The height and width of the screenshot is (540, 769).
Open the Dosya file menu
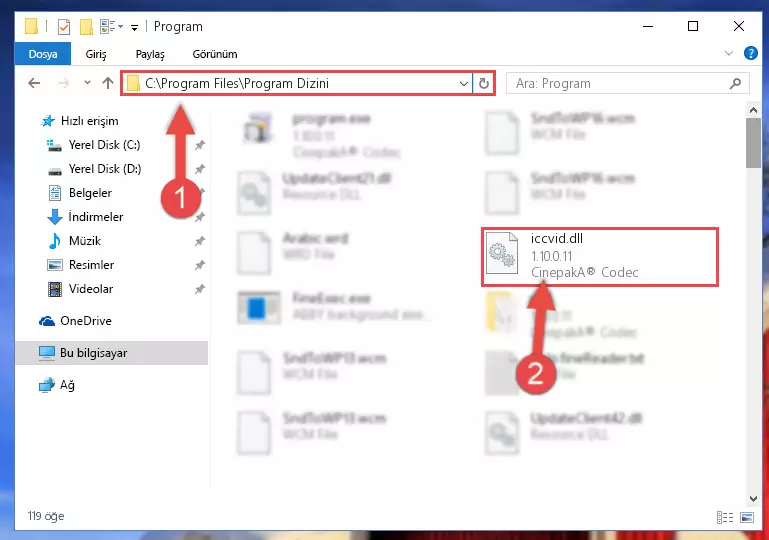(43, 54)
